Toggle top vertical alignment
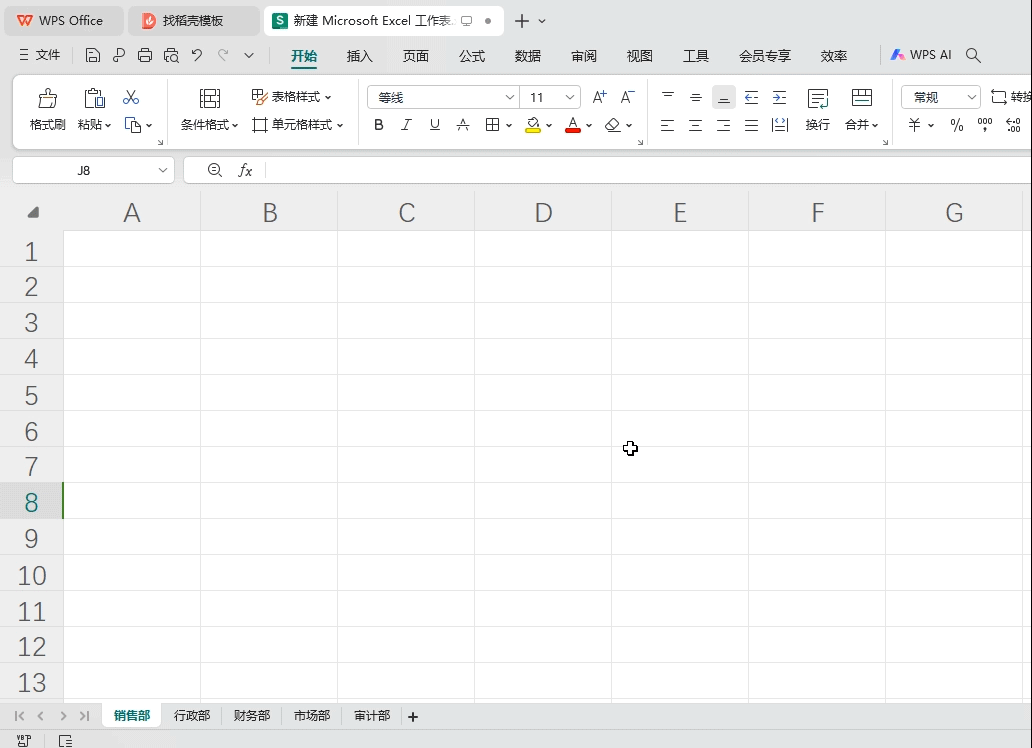1032x748 pixels. (667, 97)
